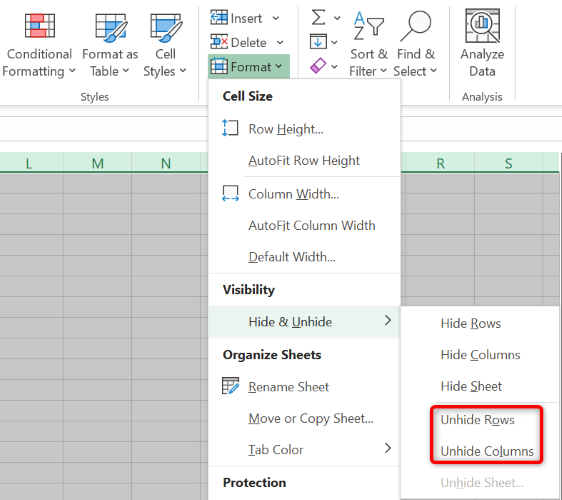Select Unhide Rows option
Screen dimensions: 562x500
tap(477, 420)
